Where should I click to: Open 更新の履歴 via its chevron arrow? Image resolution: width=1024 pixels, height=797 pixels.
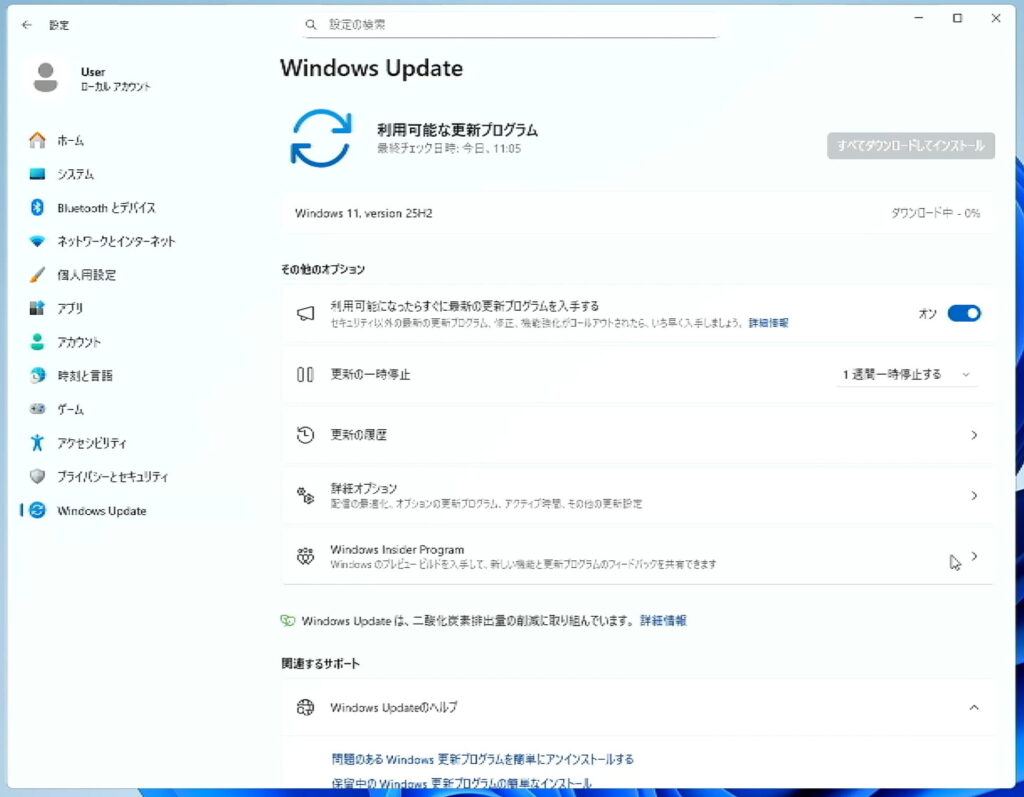[974, 435]
